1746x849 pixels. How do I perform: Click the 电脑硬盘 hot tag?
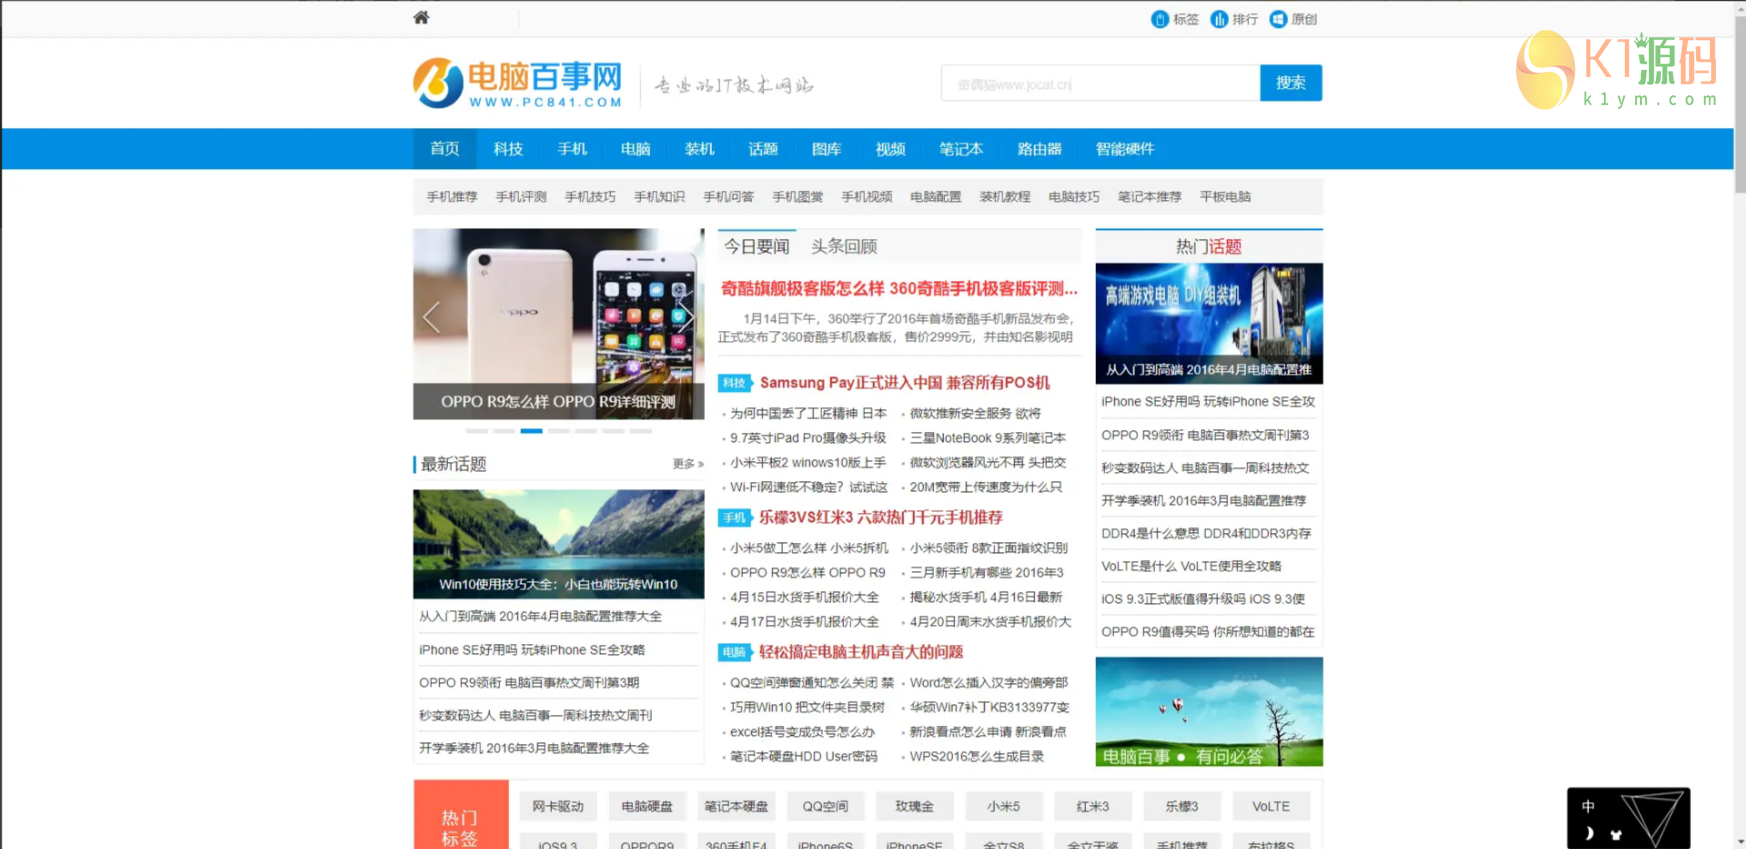(647, 806)
